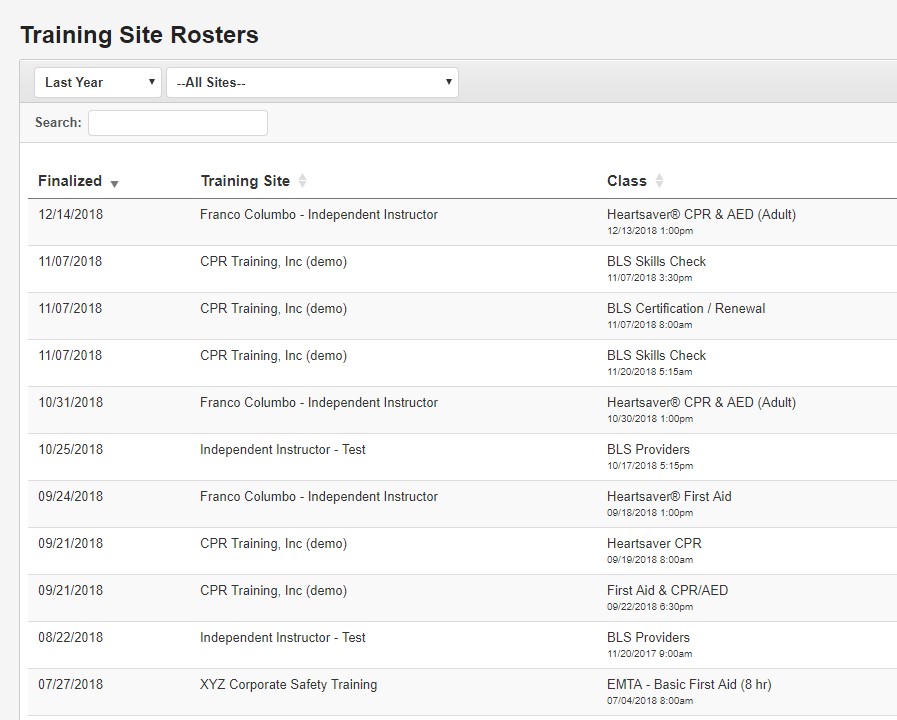Click the Class column sort arrows icon
897x720 pixels.
tap(660, 181)
